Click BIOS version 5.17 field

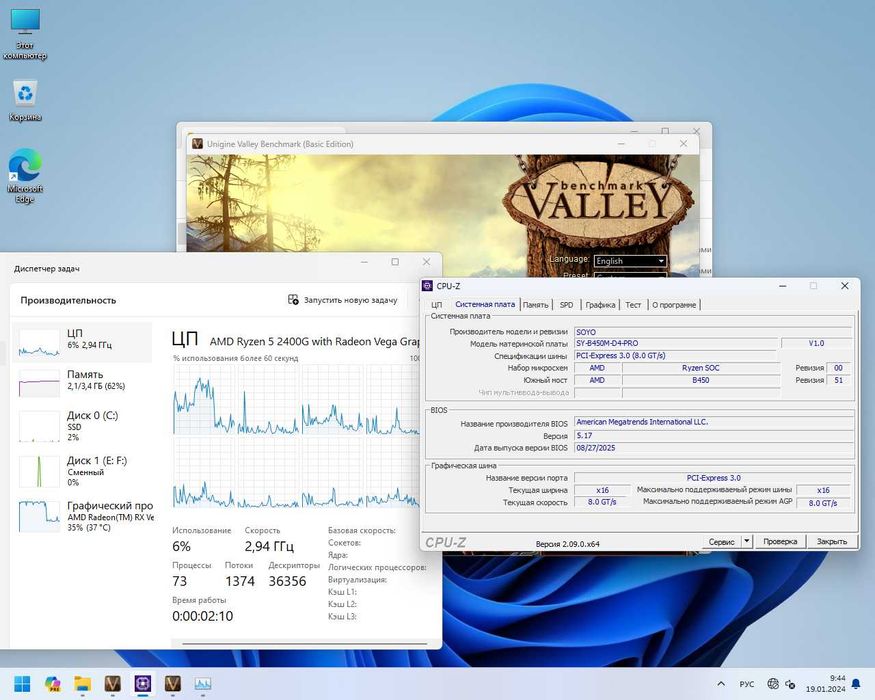[713, 435]
